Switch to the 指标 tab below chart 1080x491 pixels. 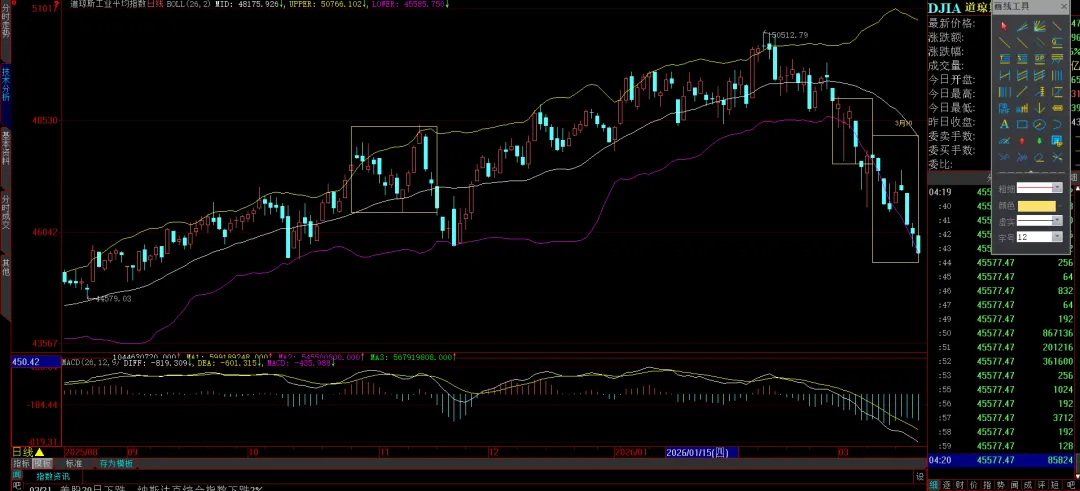[x=21, y=463]
